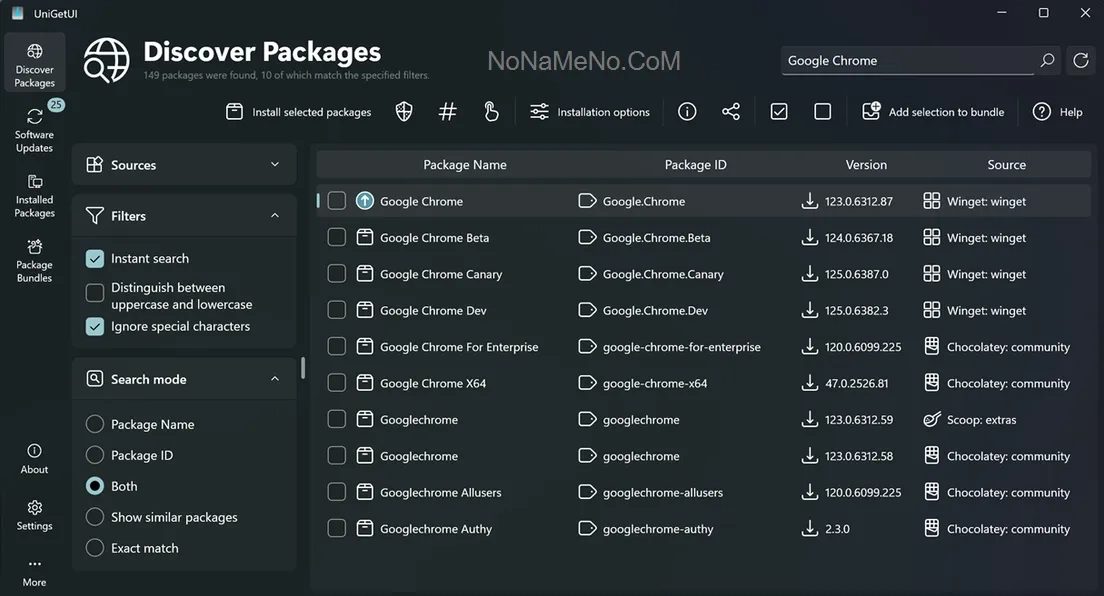Collapse the Filters section
1104x596 pixels.
[275, 216]
